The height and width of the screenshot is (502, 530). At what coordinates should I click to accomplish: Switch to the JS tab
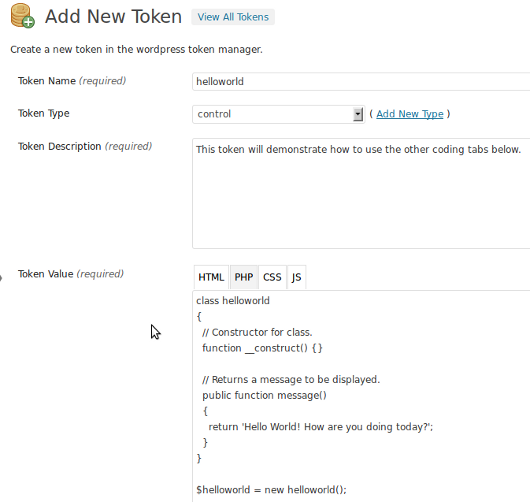coord(296,277)
